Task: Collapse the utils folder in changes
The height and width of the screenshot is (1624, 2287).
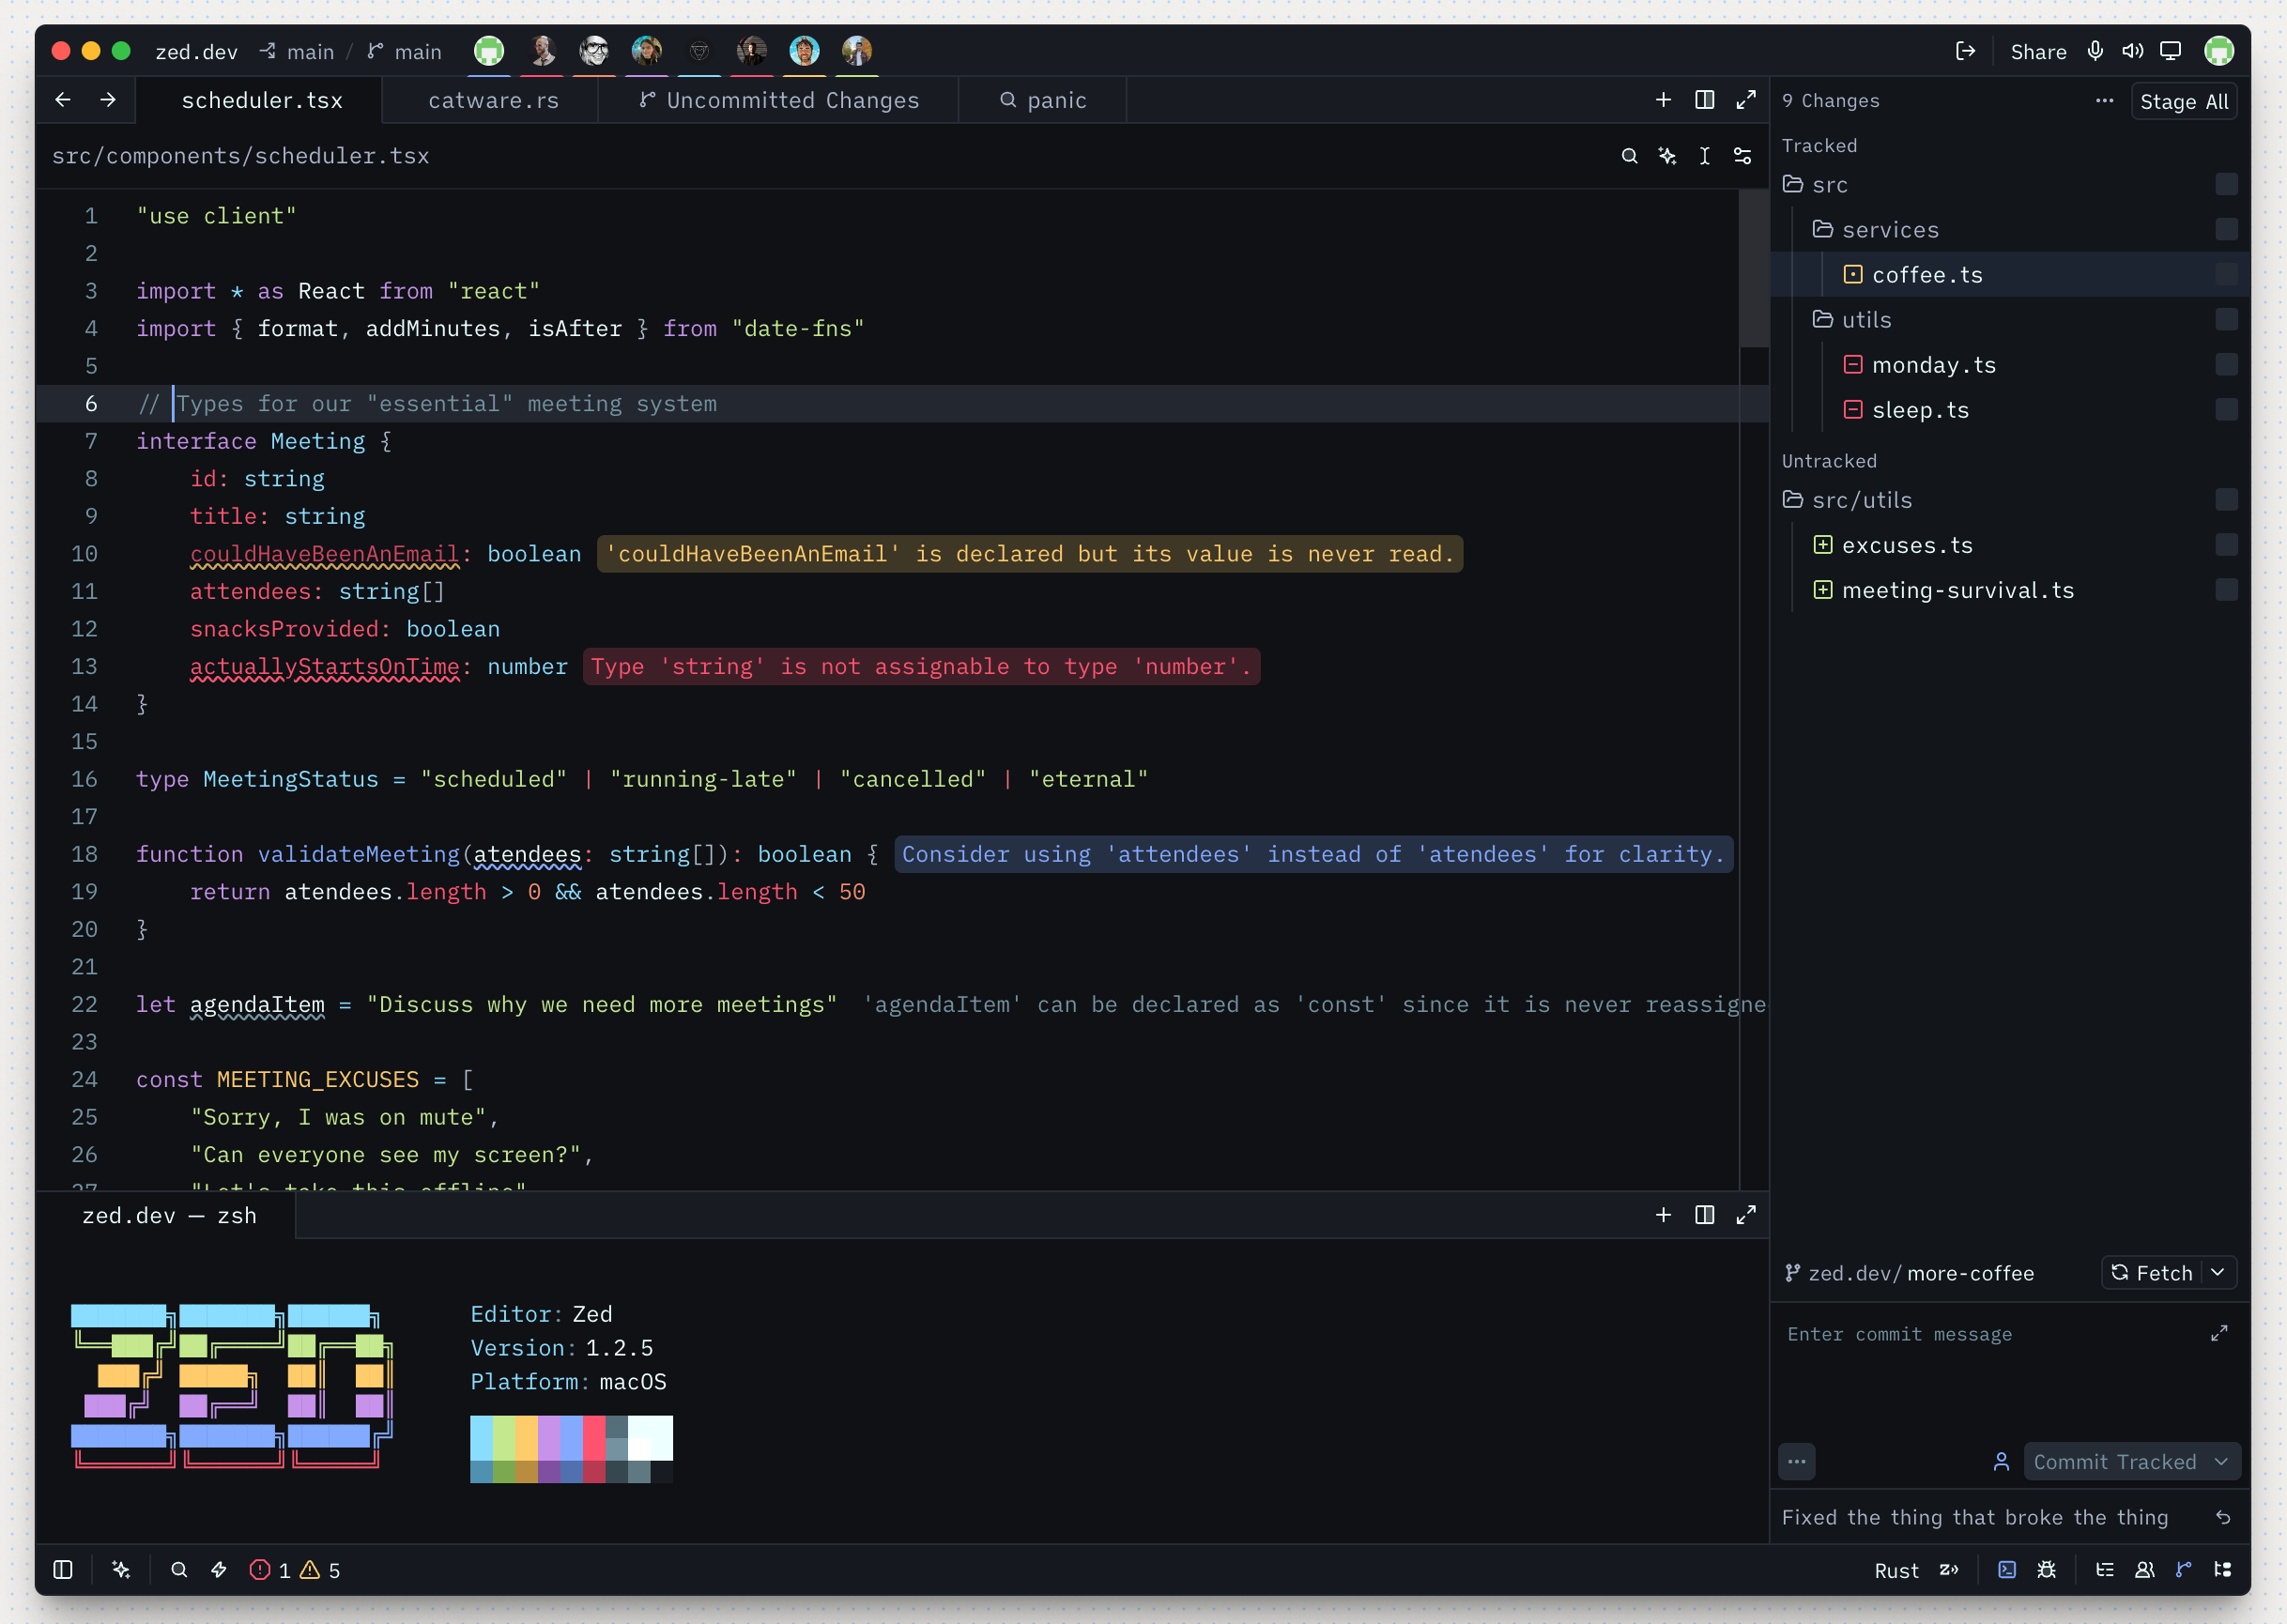Action: 1852,319
